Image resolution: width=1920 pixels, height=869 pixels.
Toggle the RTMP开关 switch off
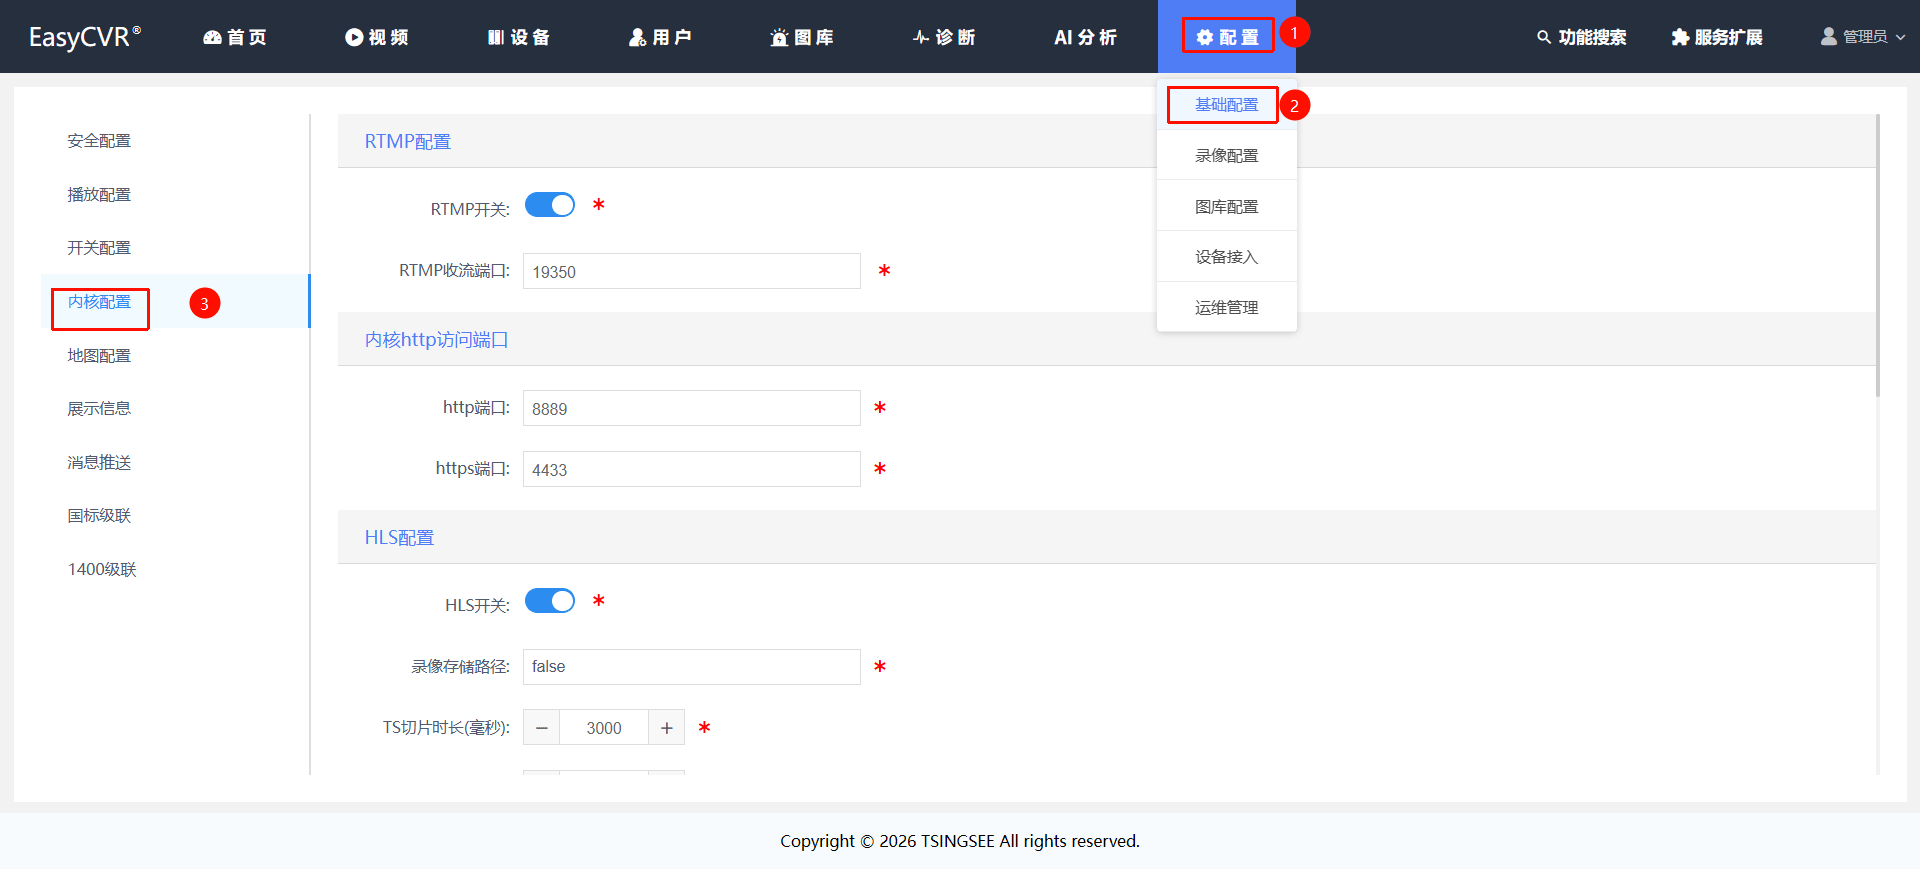coord(550,205)
